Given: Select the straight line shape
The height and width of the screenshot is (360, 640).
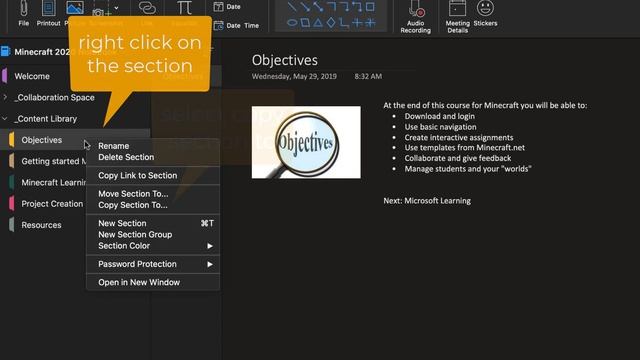Looking at the screenshot, I should click(x=292, y=7).
